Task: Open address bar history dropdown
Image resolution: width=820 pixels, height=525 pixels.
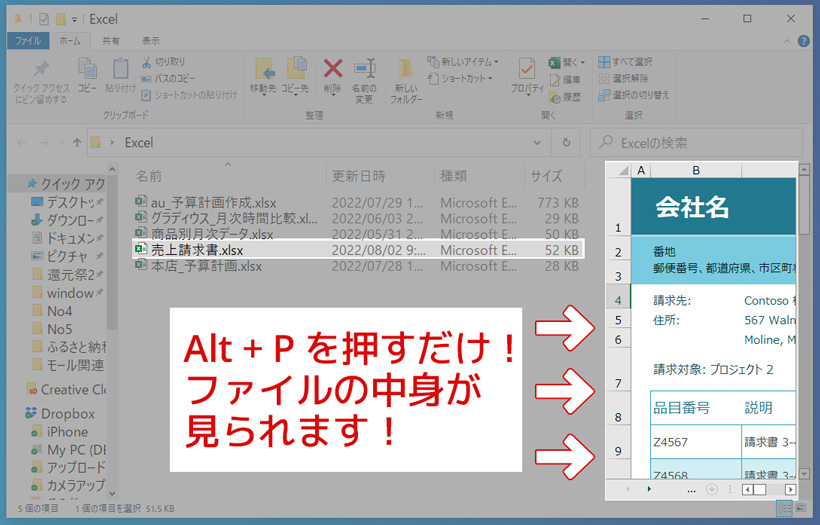Action: [x=537, y=143]
